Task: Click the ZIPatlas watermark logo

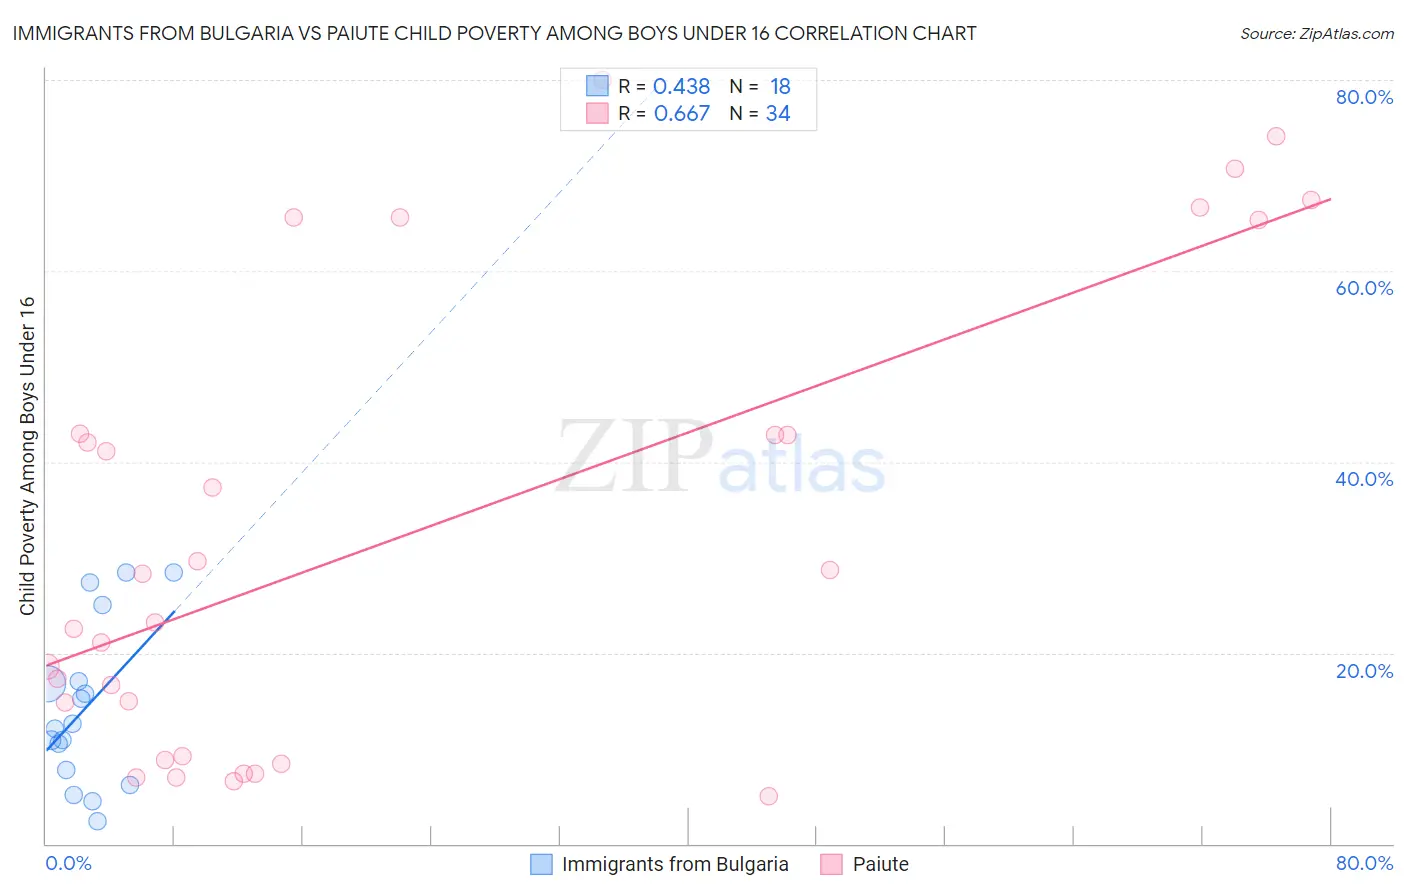Action: [720, 460]
